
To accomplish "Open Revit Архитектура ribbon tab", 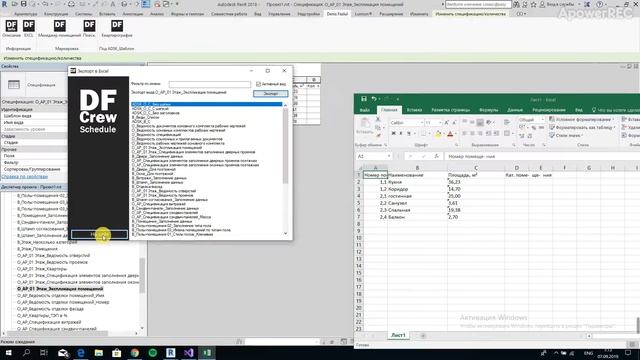I will [x=25, y=14].
